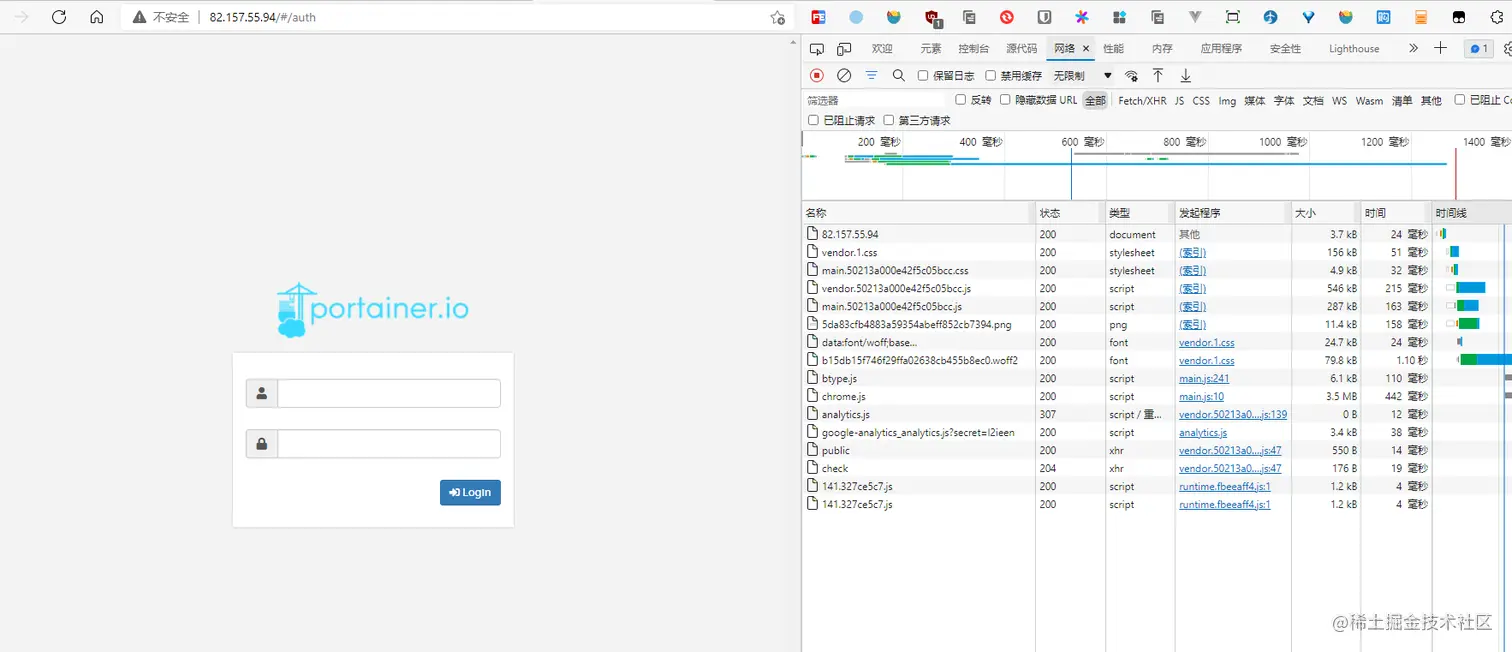This screenshot has height=652, width=1512.
Task: Select the 全部 all-types filter
Action: [1096, 100]
